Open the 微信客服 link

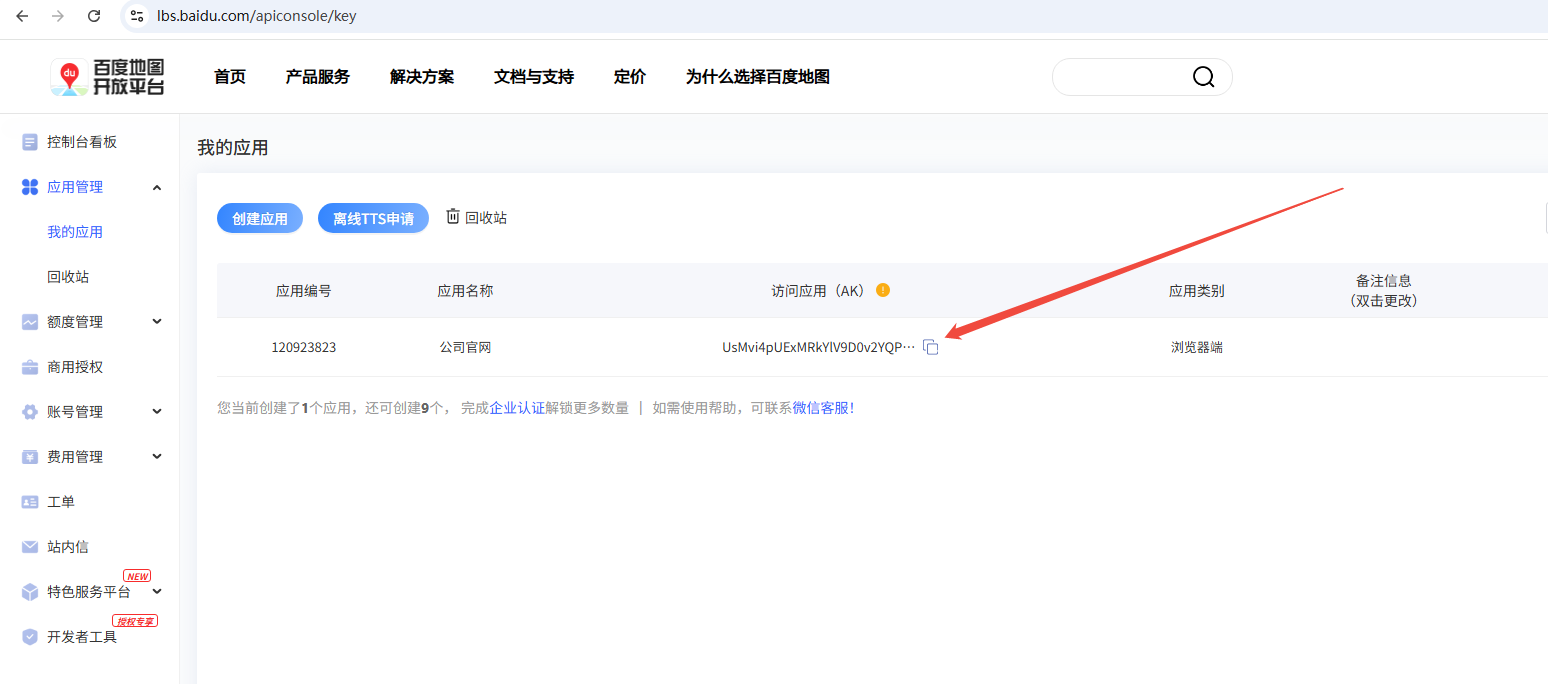pos(822,408)
